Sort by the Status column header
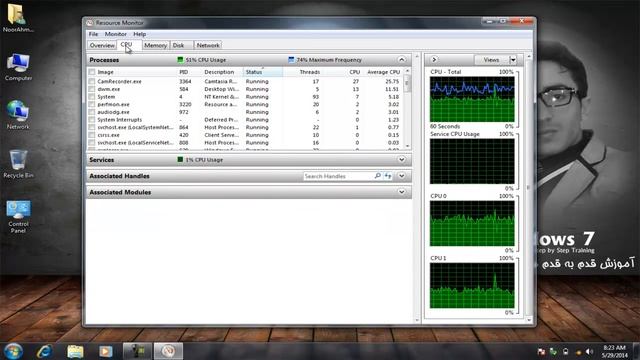640x360 pixels. tap(263, 72)
